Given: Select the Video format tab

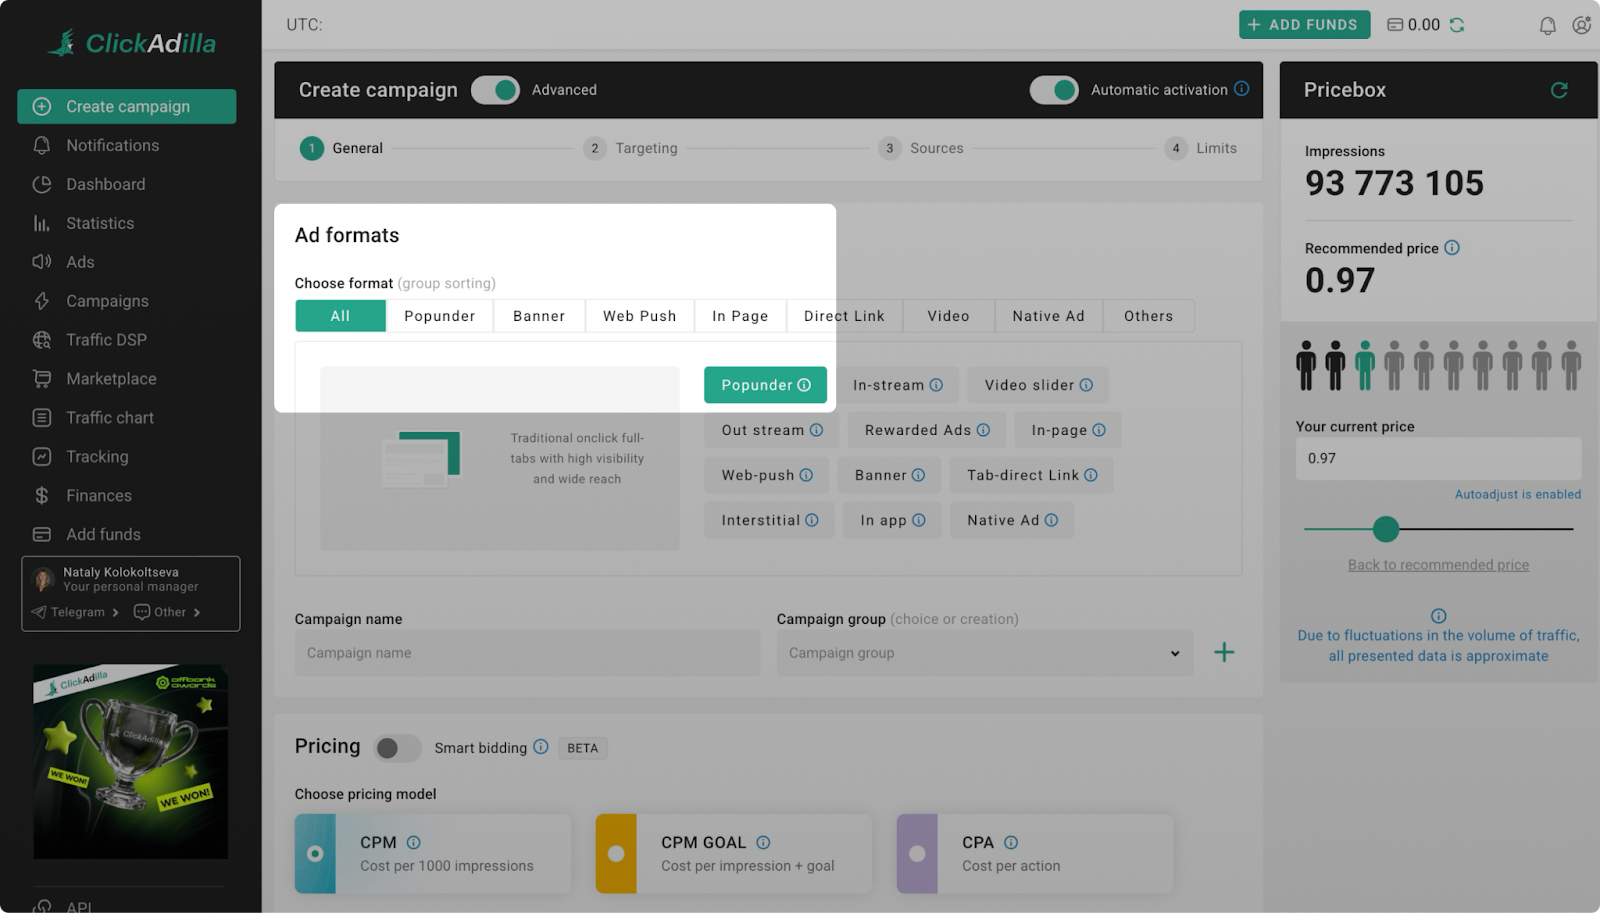Looking at the screenshot, I should tap(948, 316).
